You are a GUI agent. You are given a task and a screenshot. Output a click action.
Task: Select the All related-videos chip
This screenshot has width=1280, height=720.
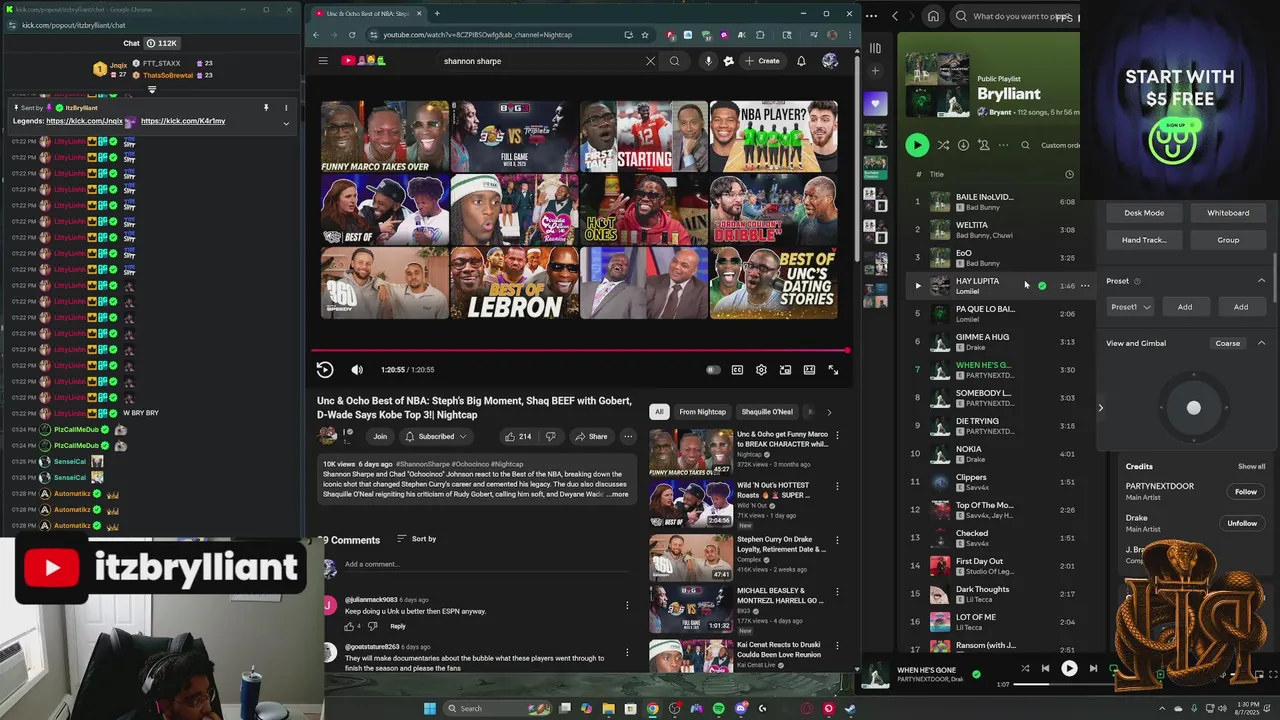(x=659, y=412)
